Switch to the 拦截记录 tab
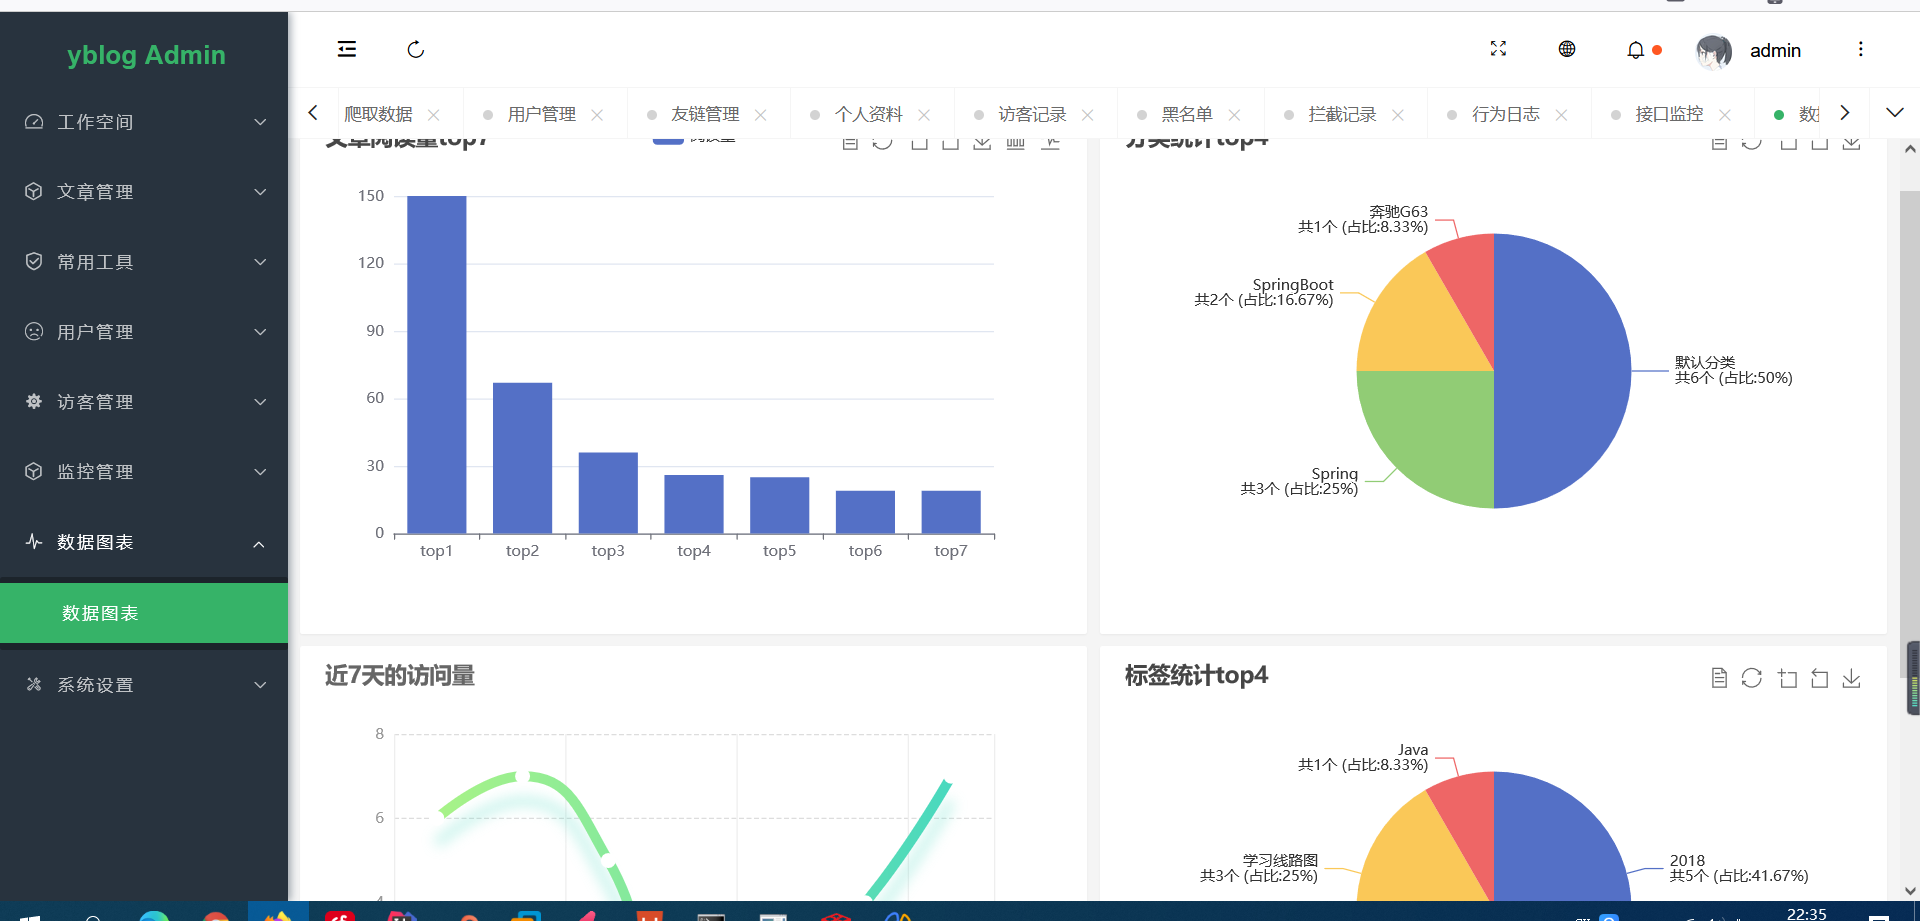 coord(1342,114)
